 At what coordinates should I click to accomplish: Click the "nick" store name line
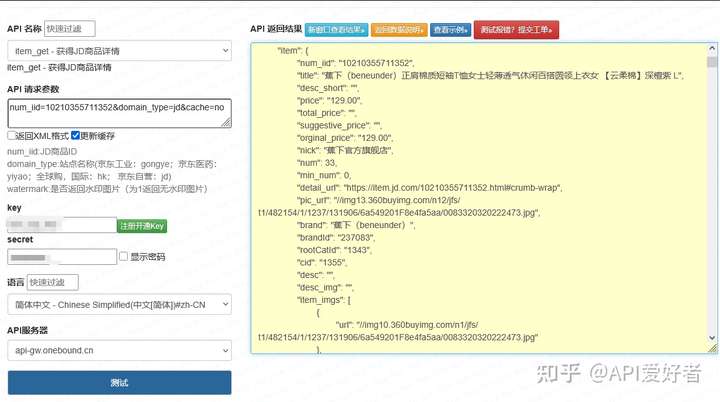pos(345,150)
